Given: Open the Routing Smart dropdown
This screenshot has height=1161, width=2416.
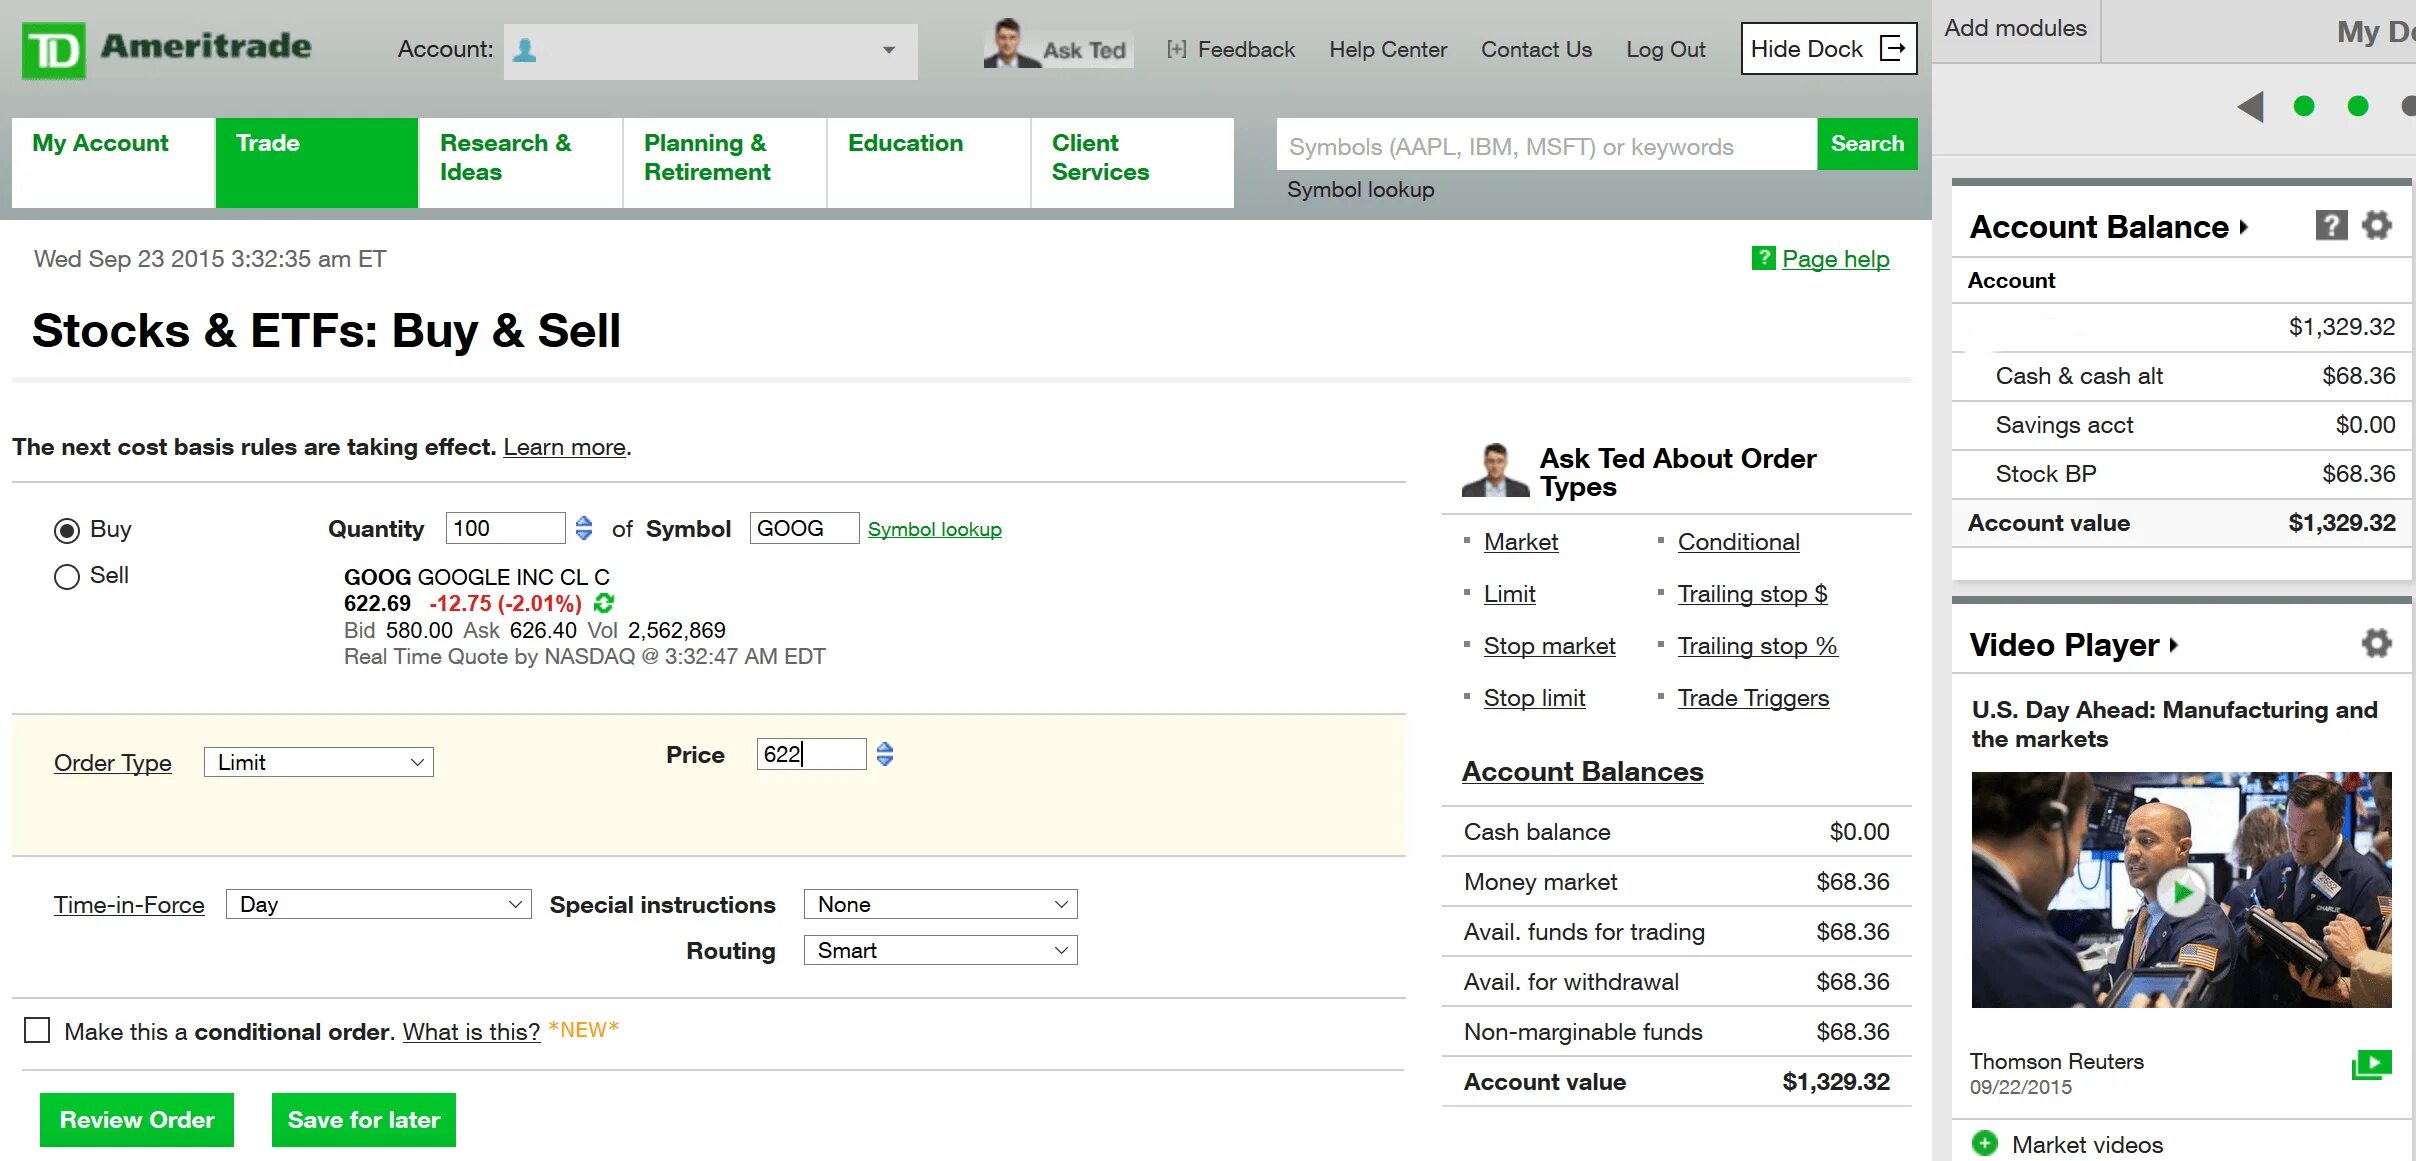Looking at the screenshot, I should (940, 950).
